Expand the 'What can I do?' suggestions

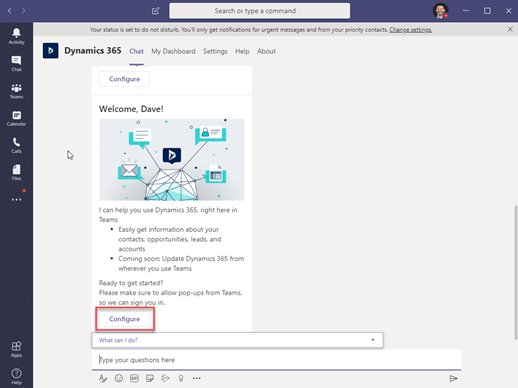point(237,340)
